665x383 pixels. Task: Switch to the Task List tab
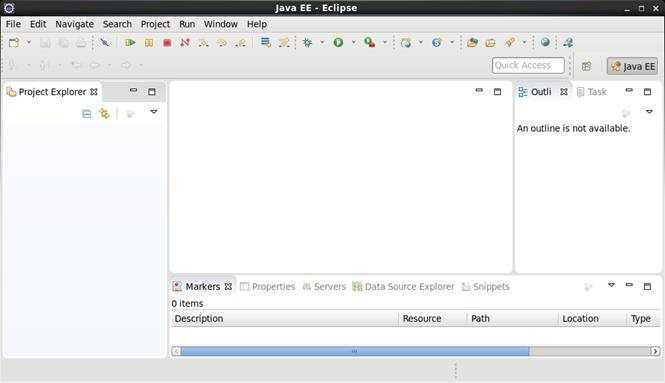click(592, 92)
